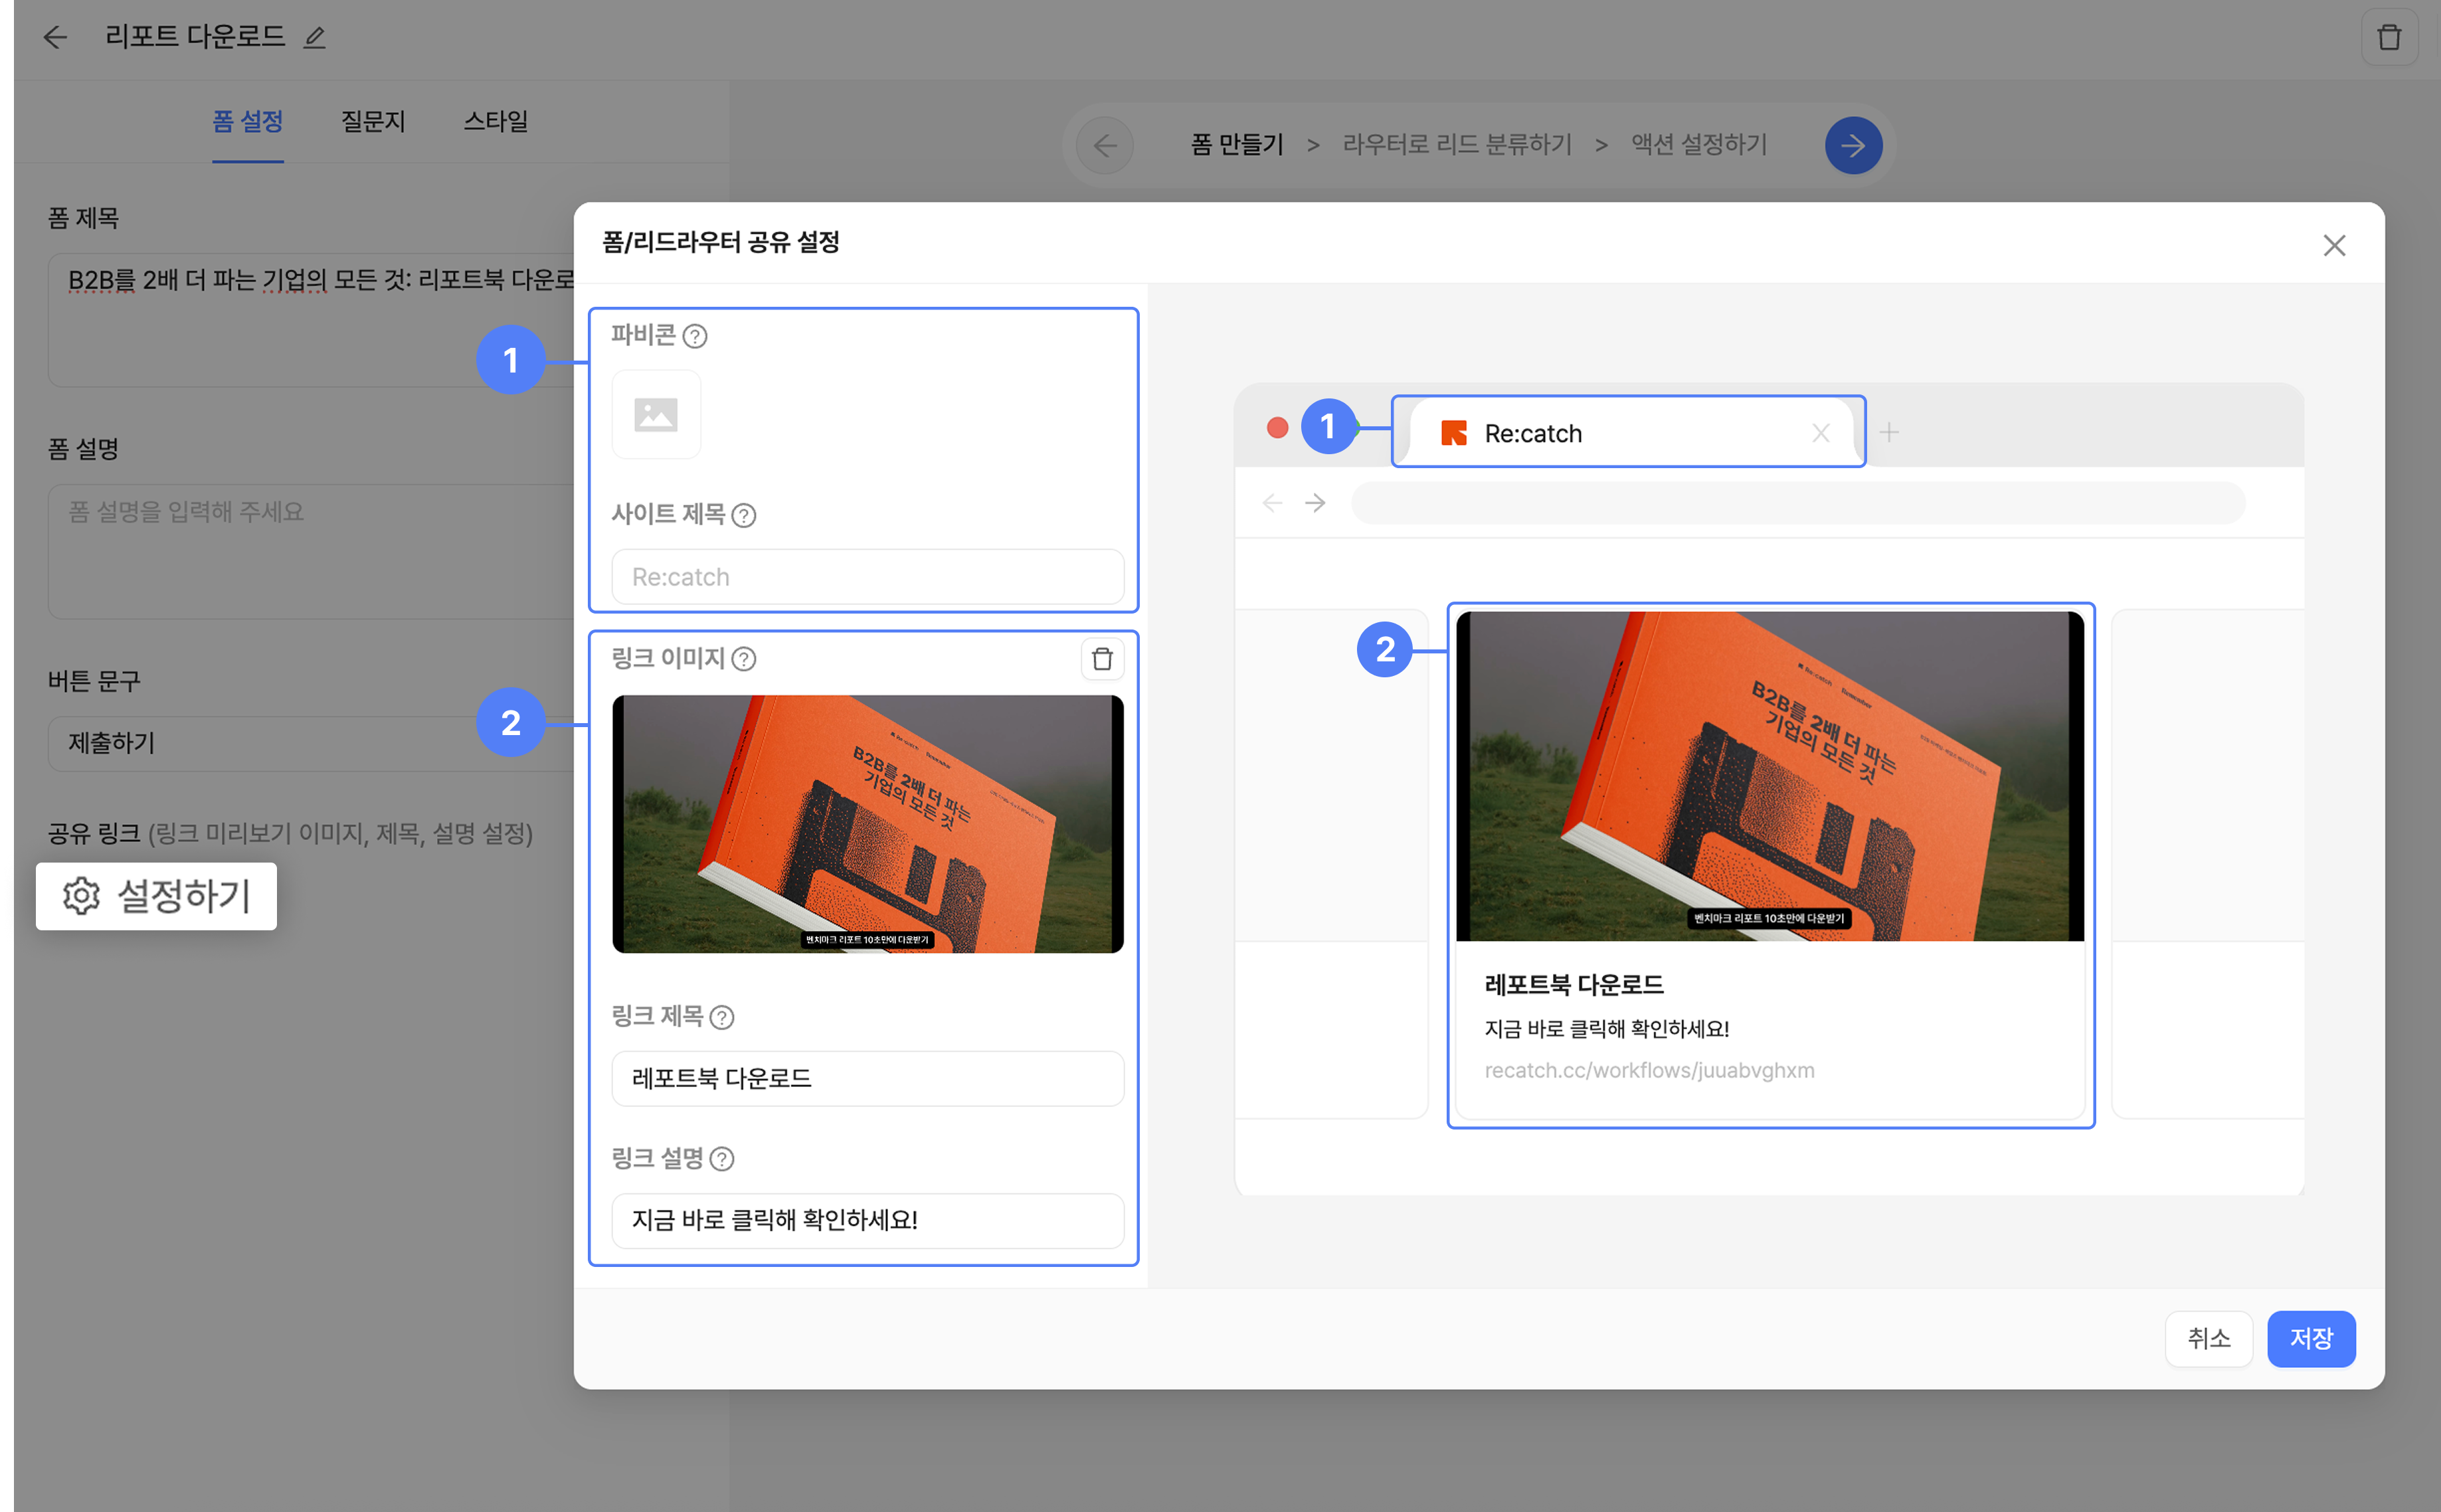Delete the link image with trash icon
Screen dimensions: 2441x1512
1102,659
